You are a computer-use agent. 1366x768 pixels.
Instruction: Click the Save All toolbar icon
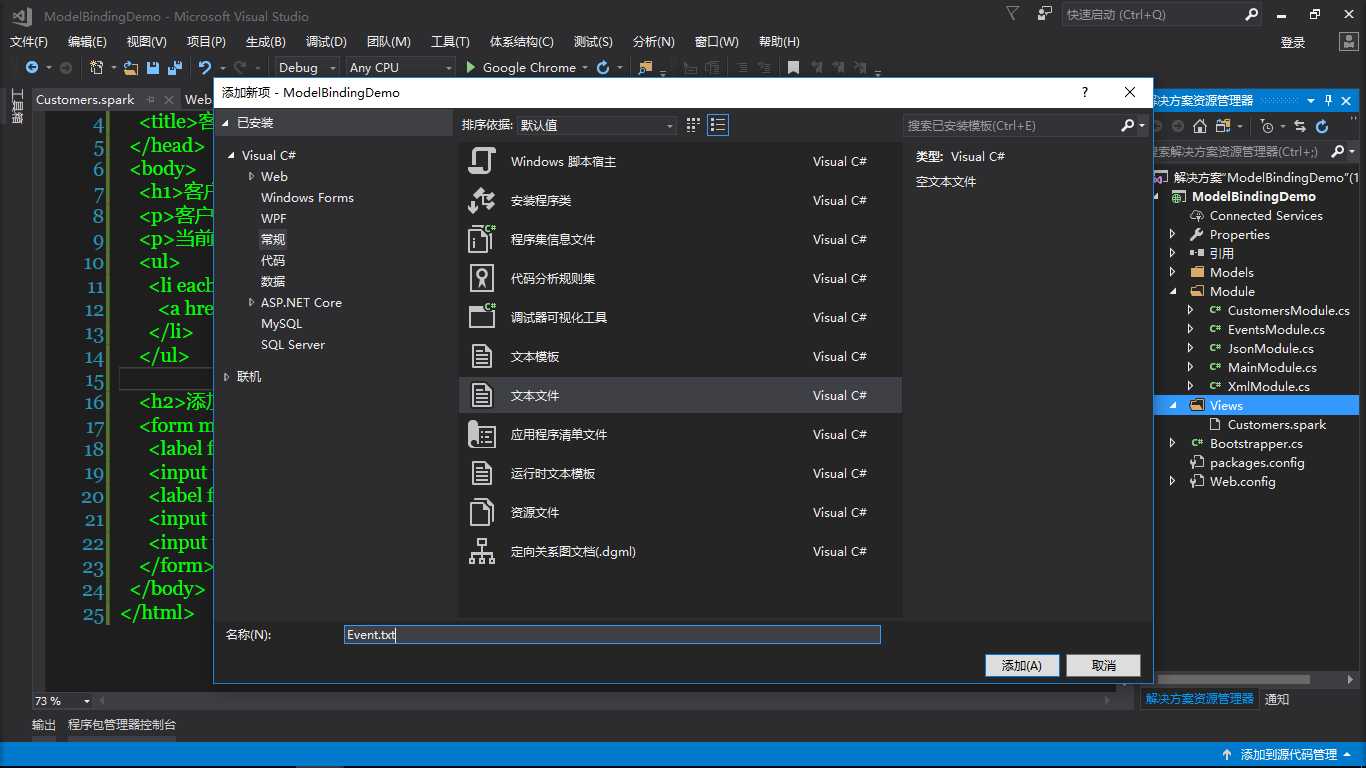(174, 67)
